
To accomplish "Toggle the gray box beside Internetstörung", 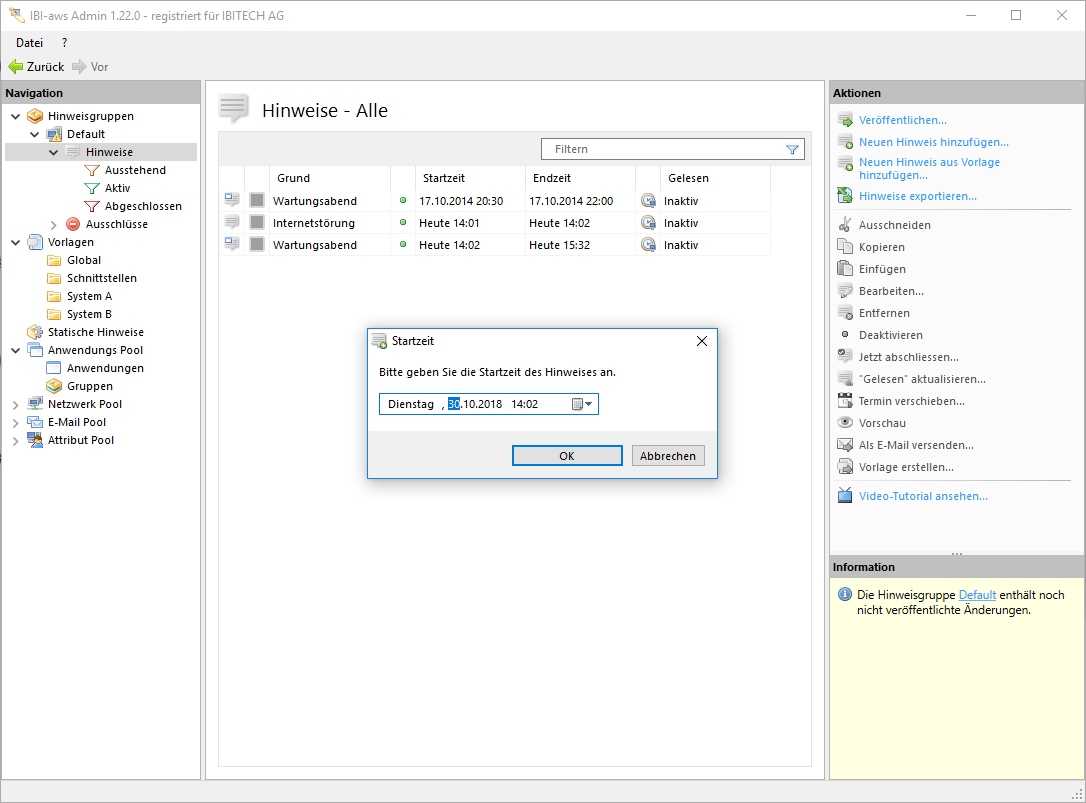I will click(257, 223).
